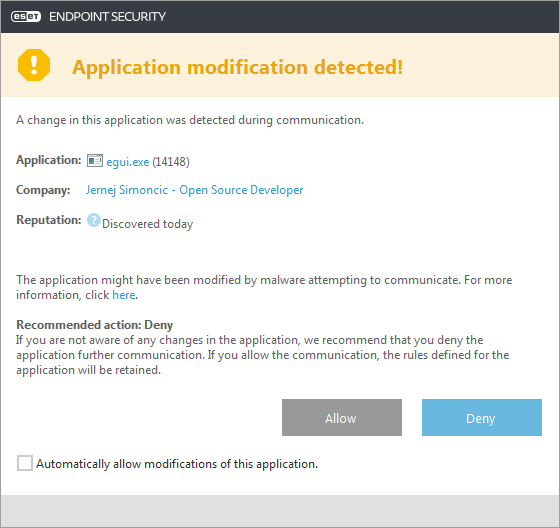Click the egui.exe application file icon

tap(95, 161)
